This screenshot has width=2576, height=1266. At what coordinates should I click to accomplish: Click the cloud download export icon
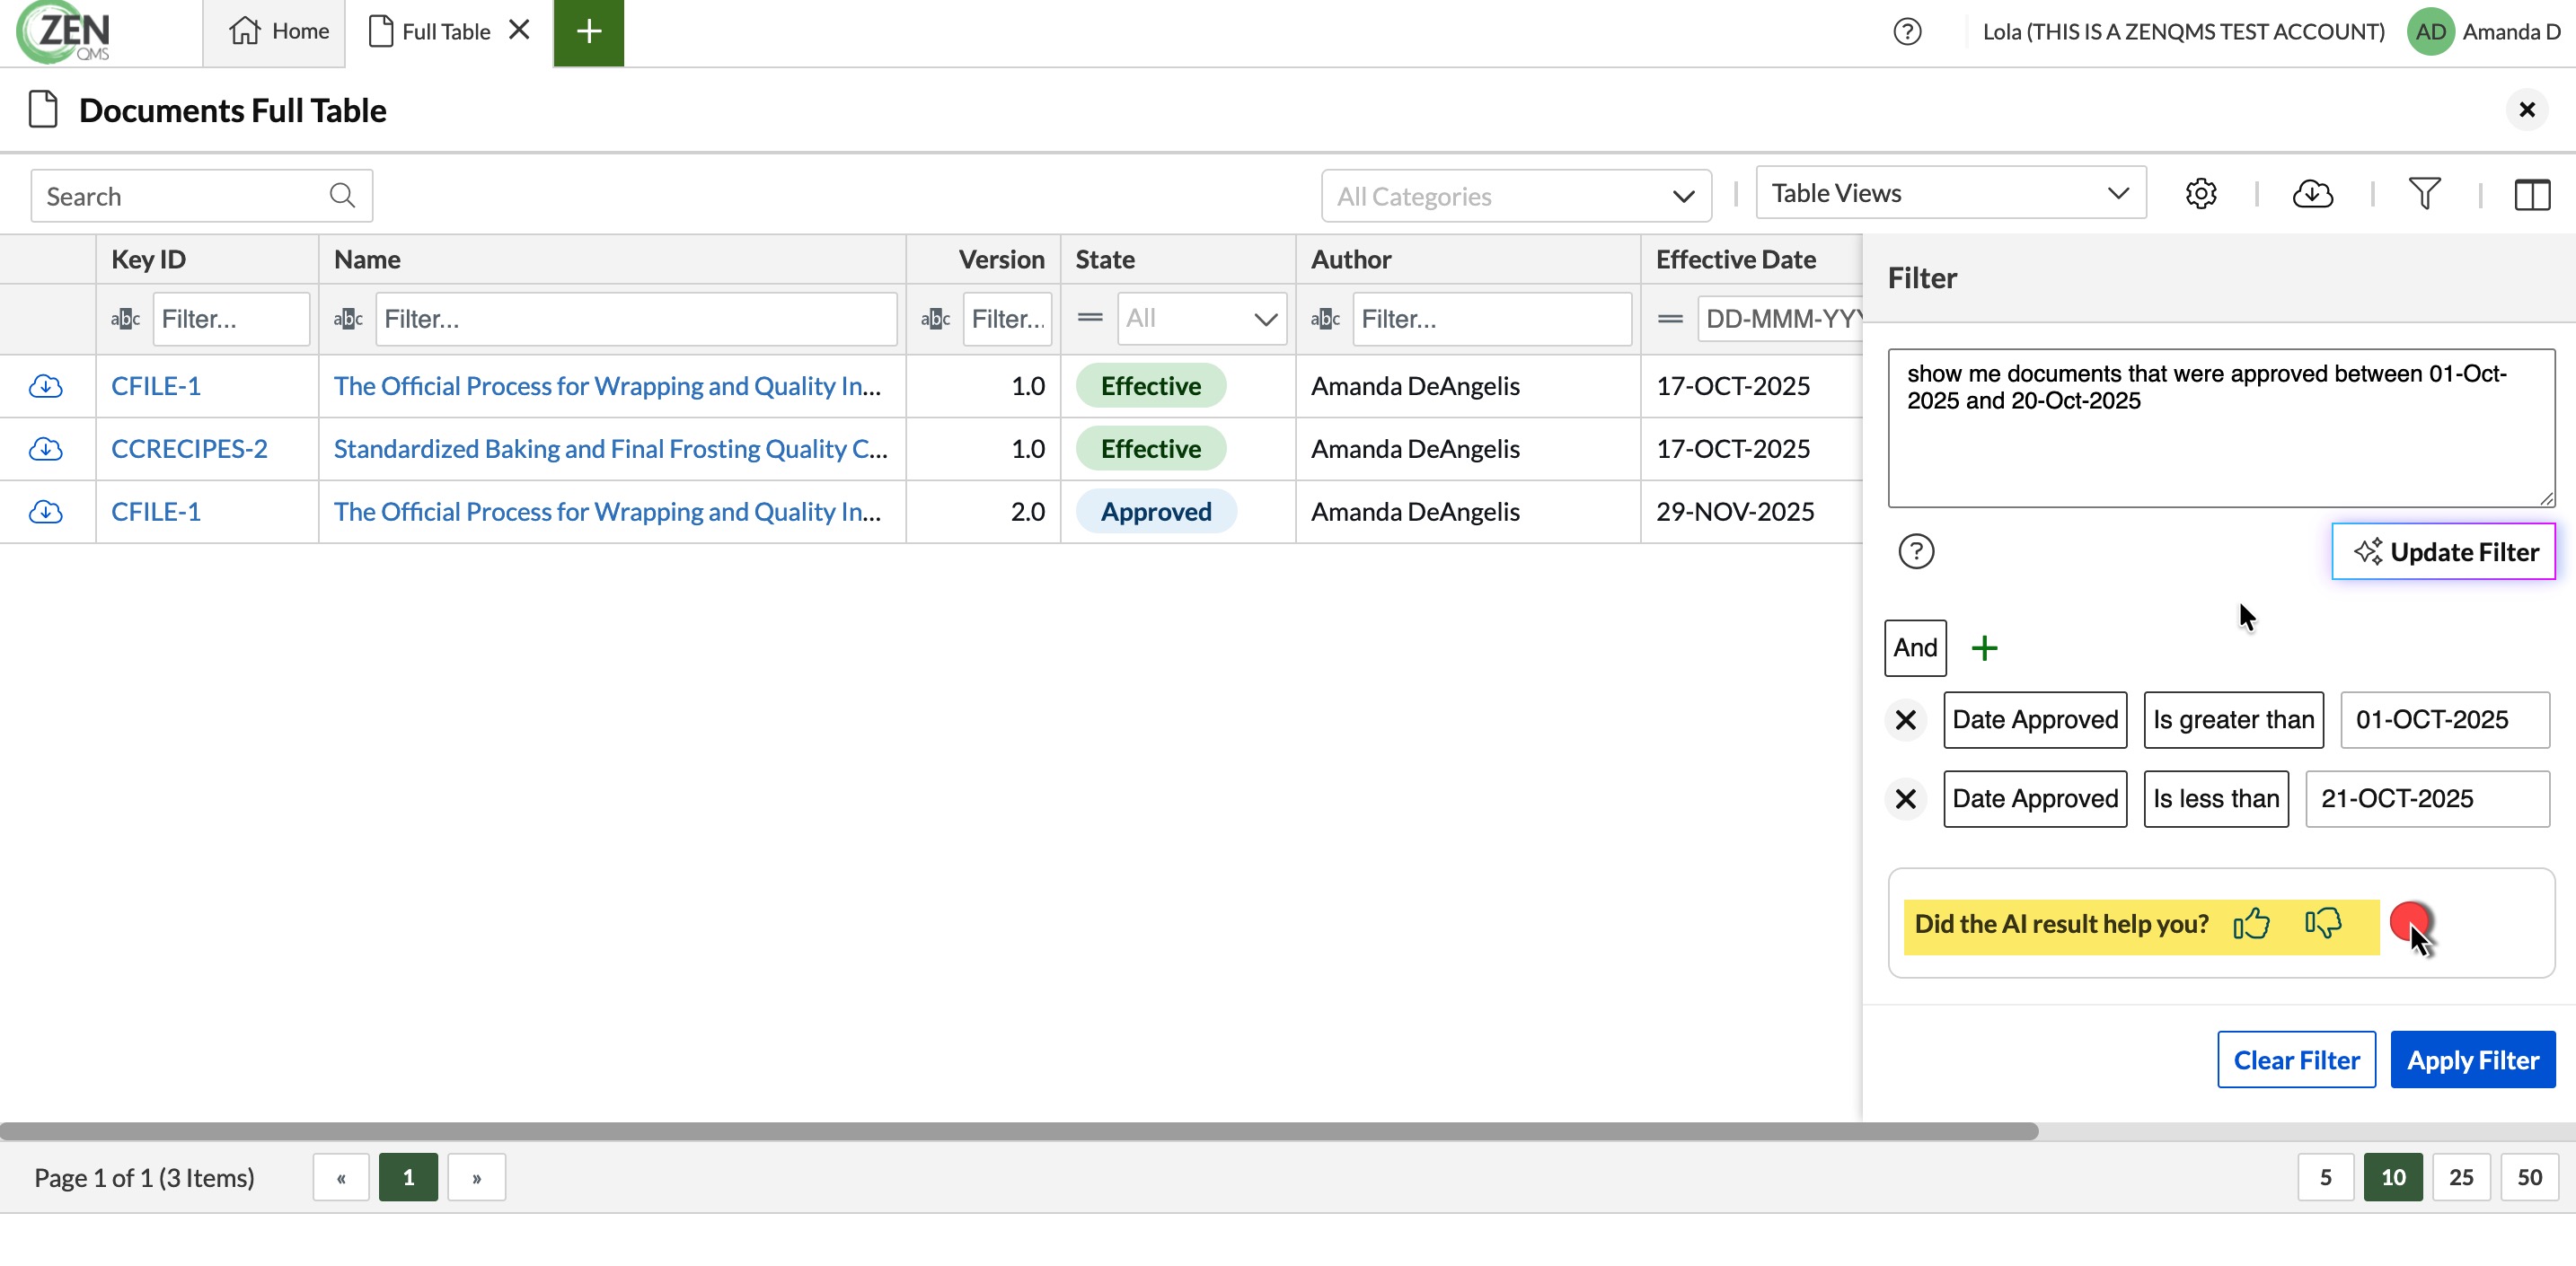coord(2312,193)
